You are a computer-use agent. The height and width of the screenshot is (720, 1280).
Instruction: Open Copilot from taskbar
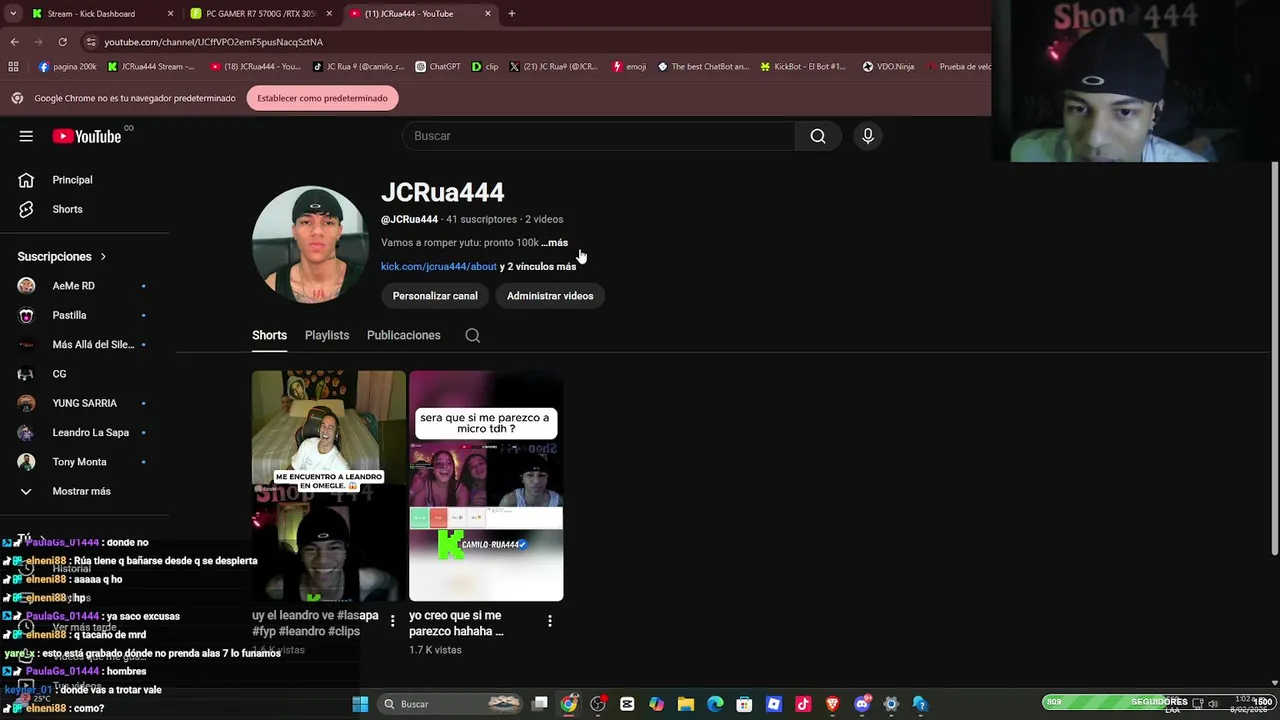click(x=656, y=704)
